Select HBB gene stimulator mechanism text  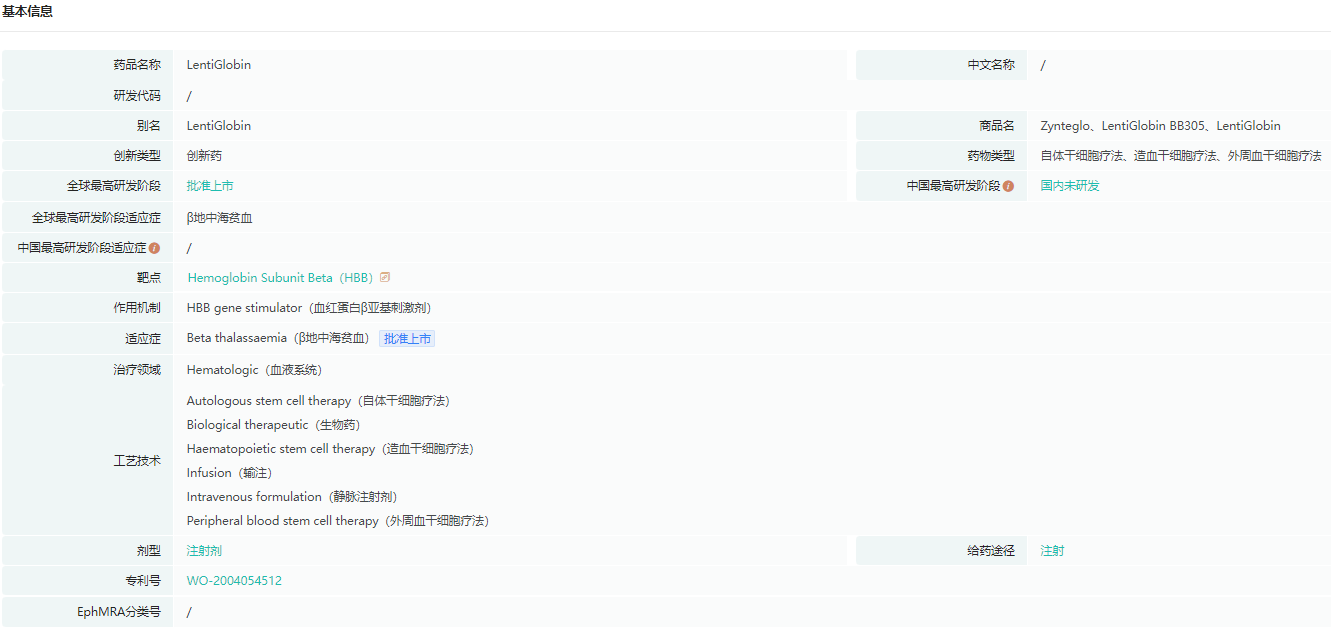click(x=309, y=308)
